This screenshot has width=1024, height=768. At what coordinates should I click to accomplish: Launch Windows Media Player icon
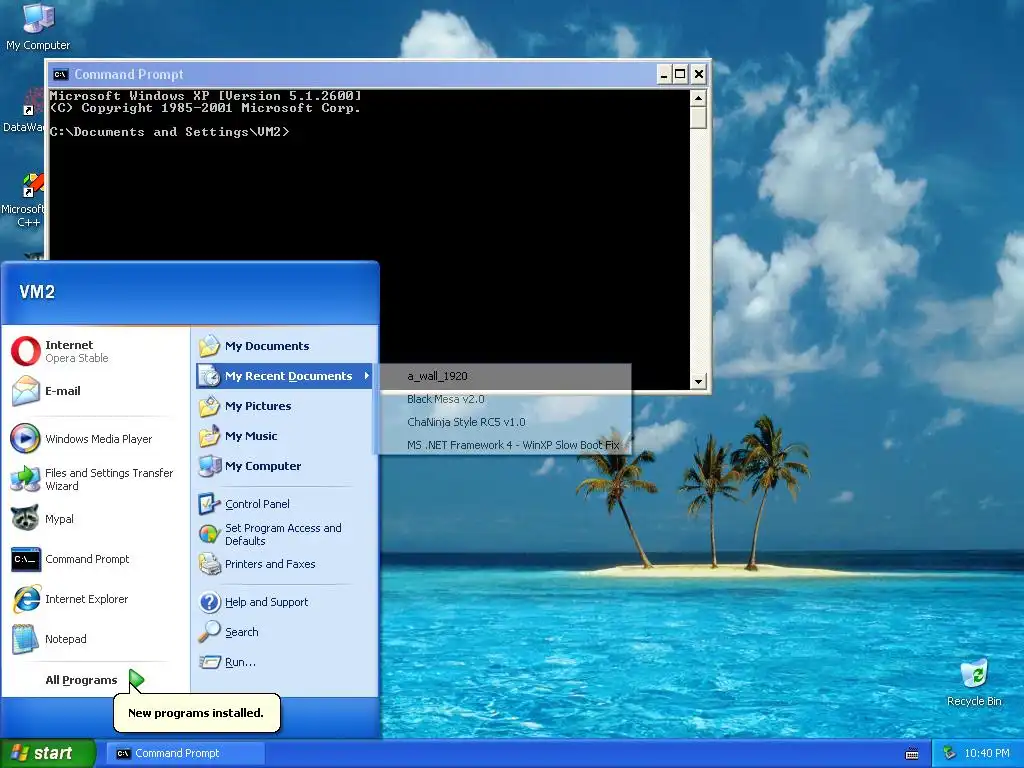point(25,439)
